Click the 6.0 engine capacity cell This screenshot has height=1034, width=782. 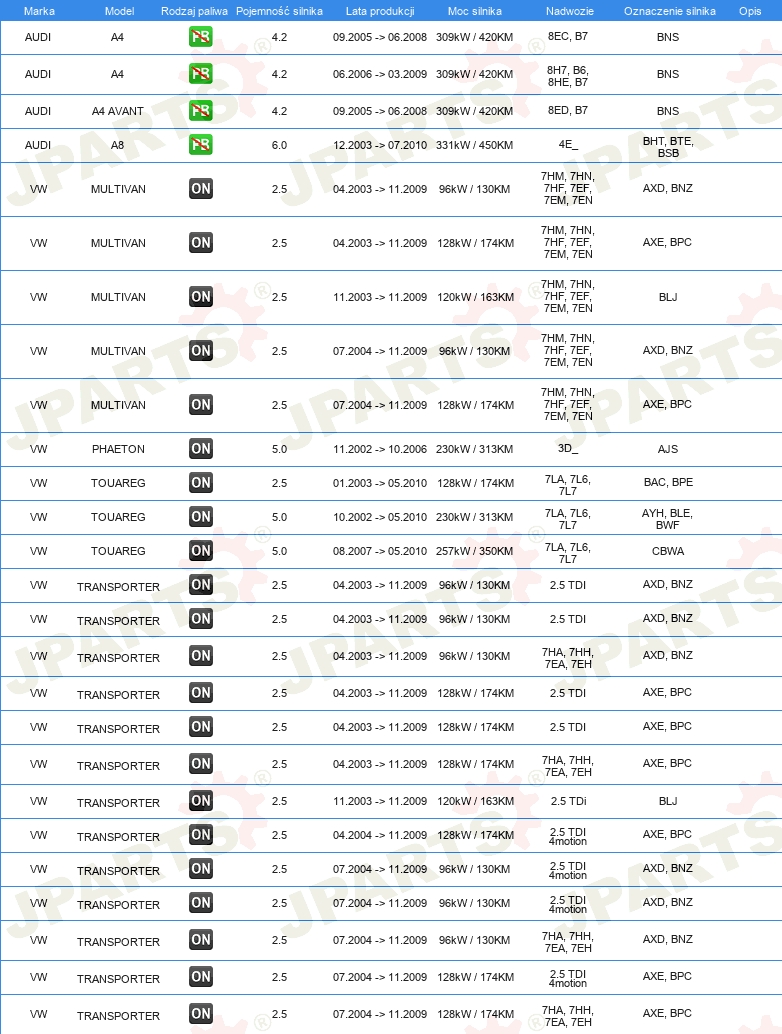pyautogui.click(x=280, y=145)
